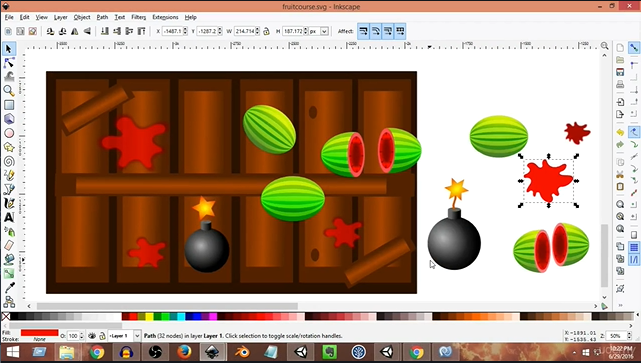The height and width of the screenshot is (363, 641).
Task: Activate the Zoom magnifier tool
Action: 9,91
